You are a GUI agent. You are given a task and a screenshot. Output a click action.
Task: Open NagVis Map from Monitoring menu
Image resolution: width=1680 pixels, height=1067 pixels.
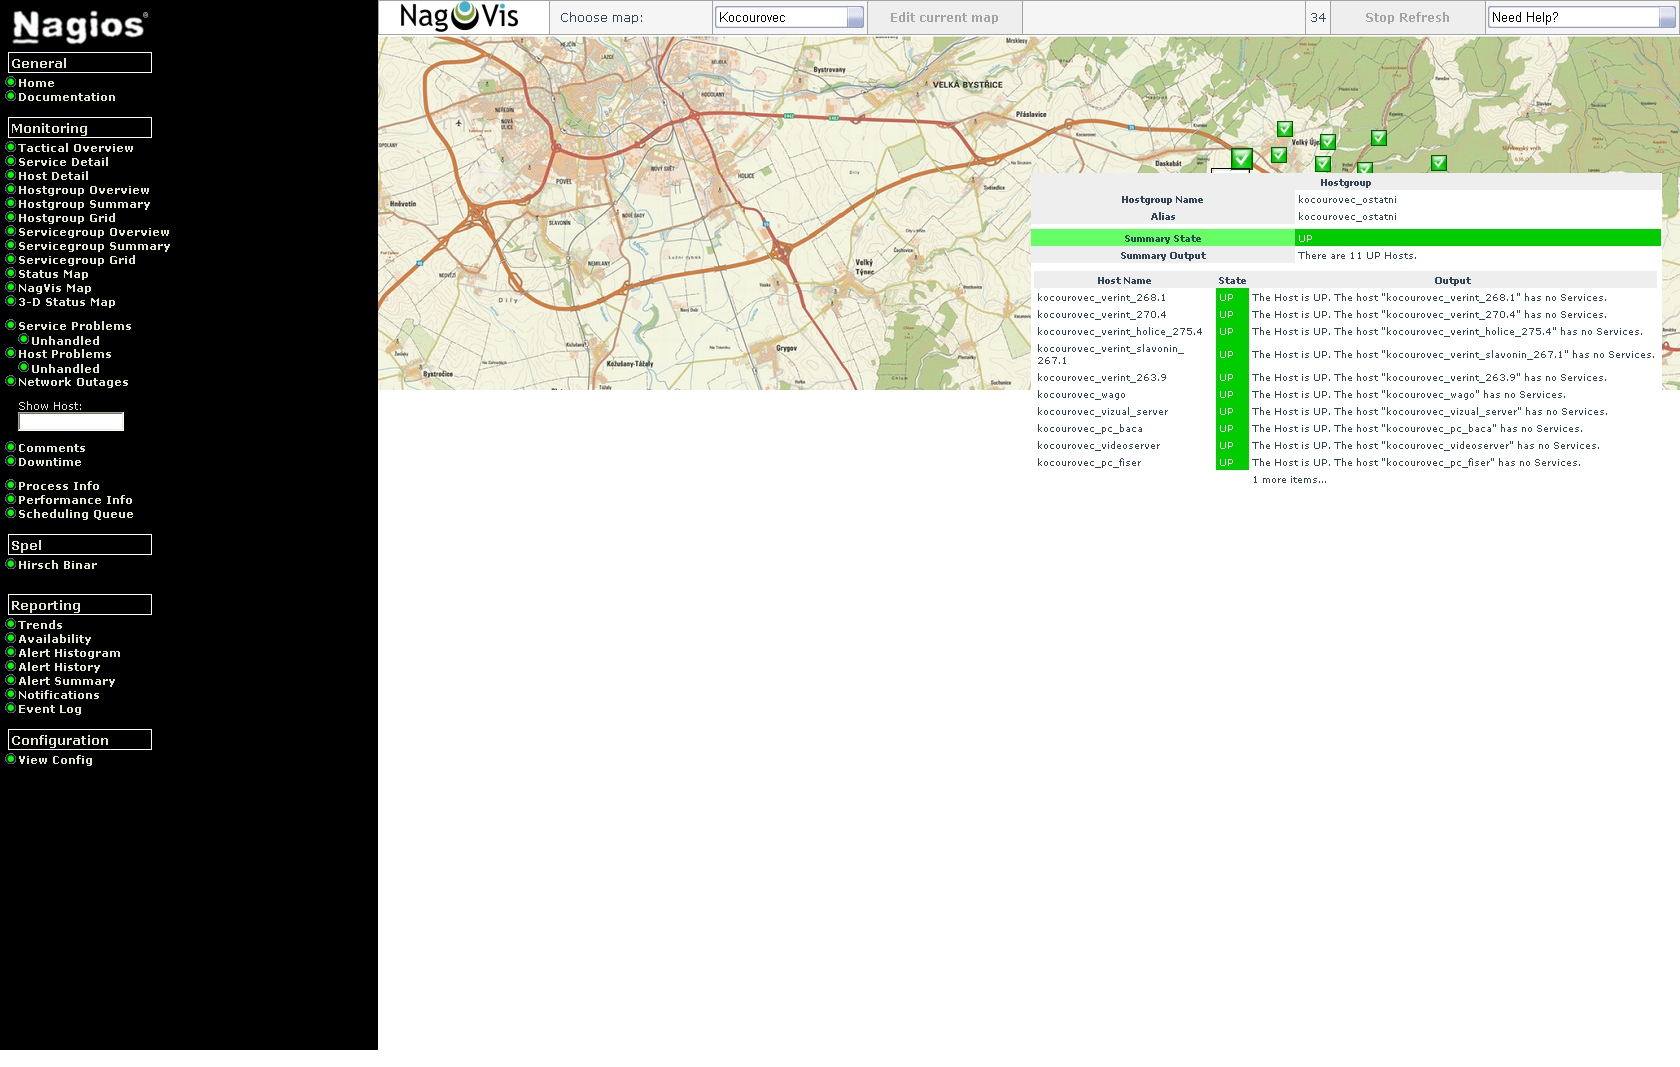point(54,288)
